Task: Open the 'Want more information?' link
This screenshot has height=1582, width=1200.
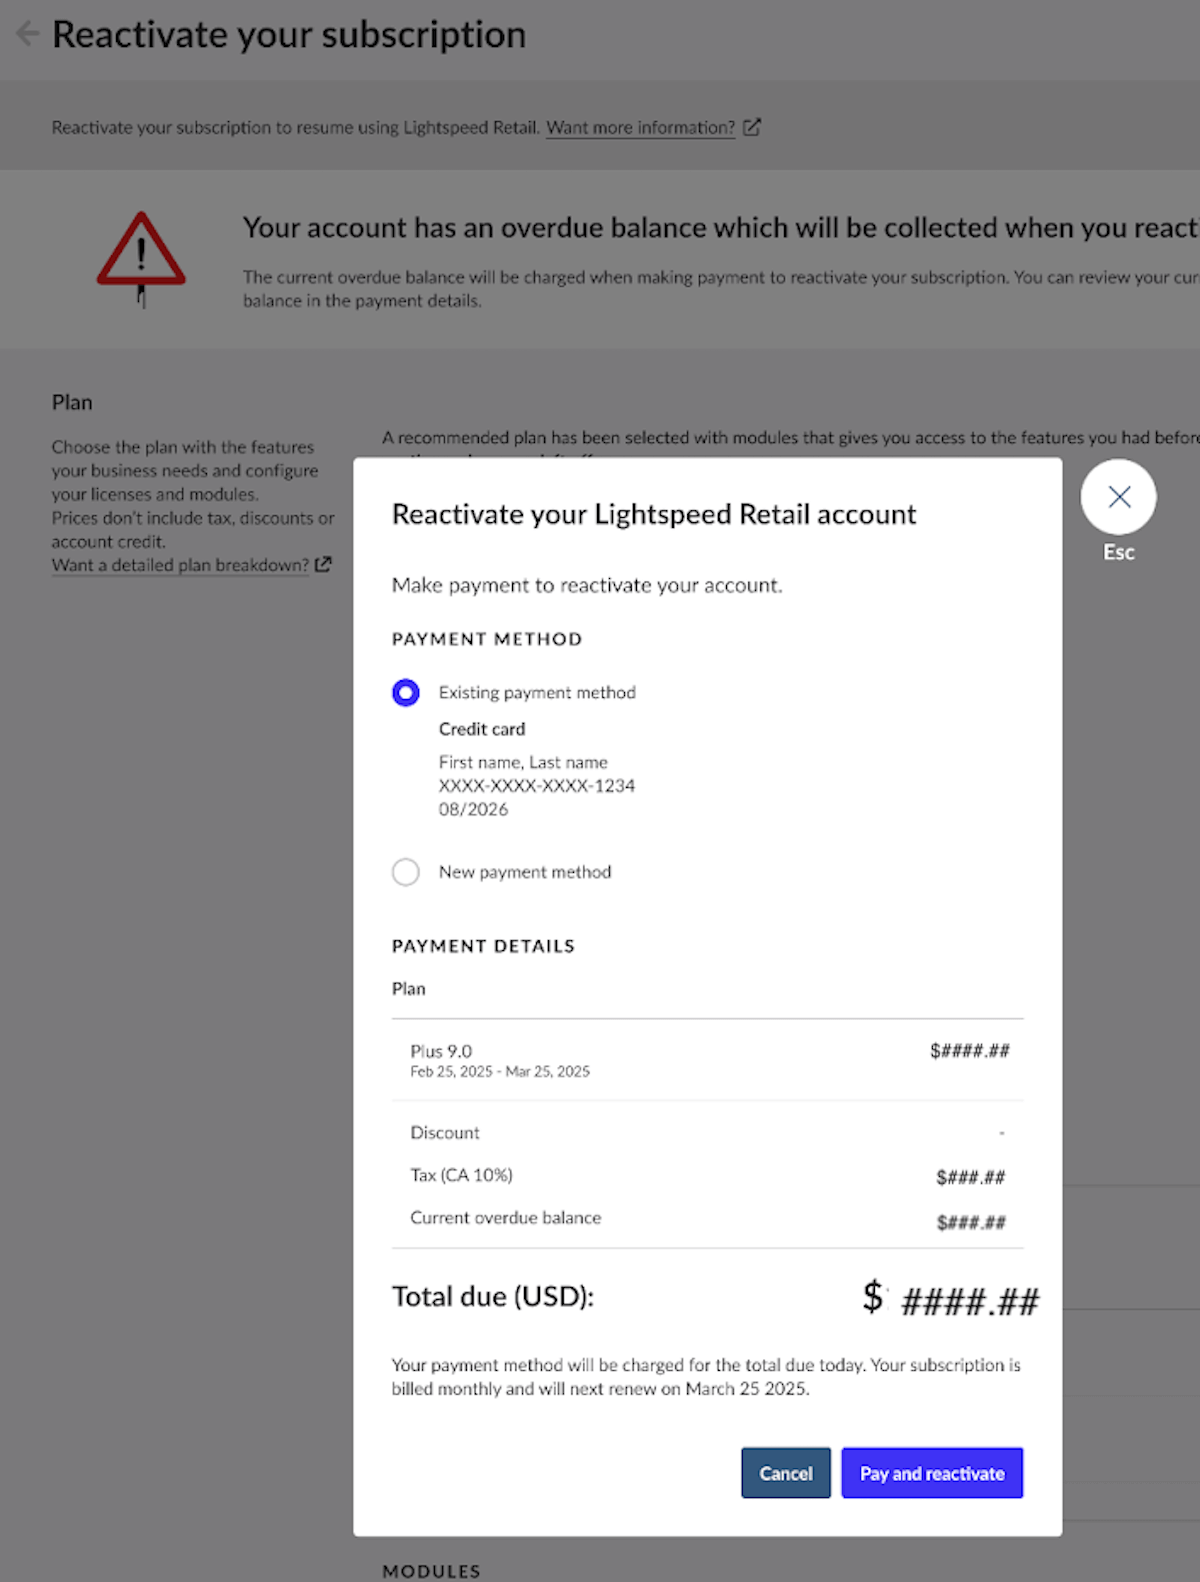Action: point(640,128)
